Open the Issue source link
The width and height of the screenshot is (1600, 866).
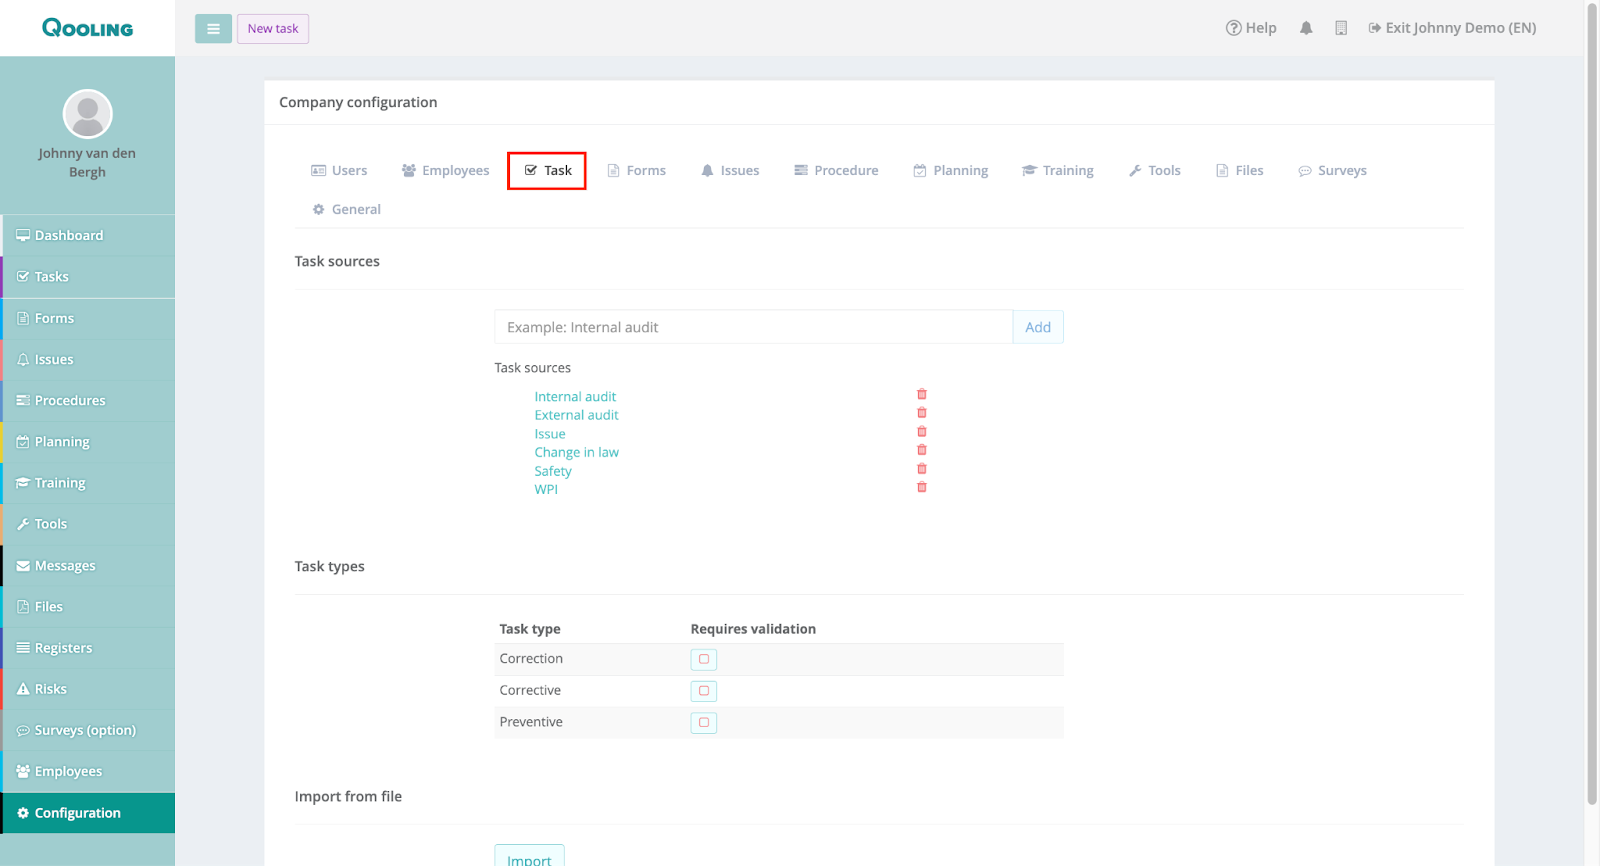coord(550,434)
